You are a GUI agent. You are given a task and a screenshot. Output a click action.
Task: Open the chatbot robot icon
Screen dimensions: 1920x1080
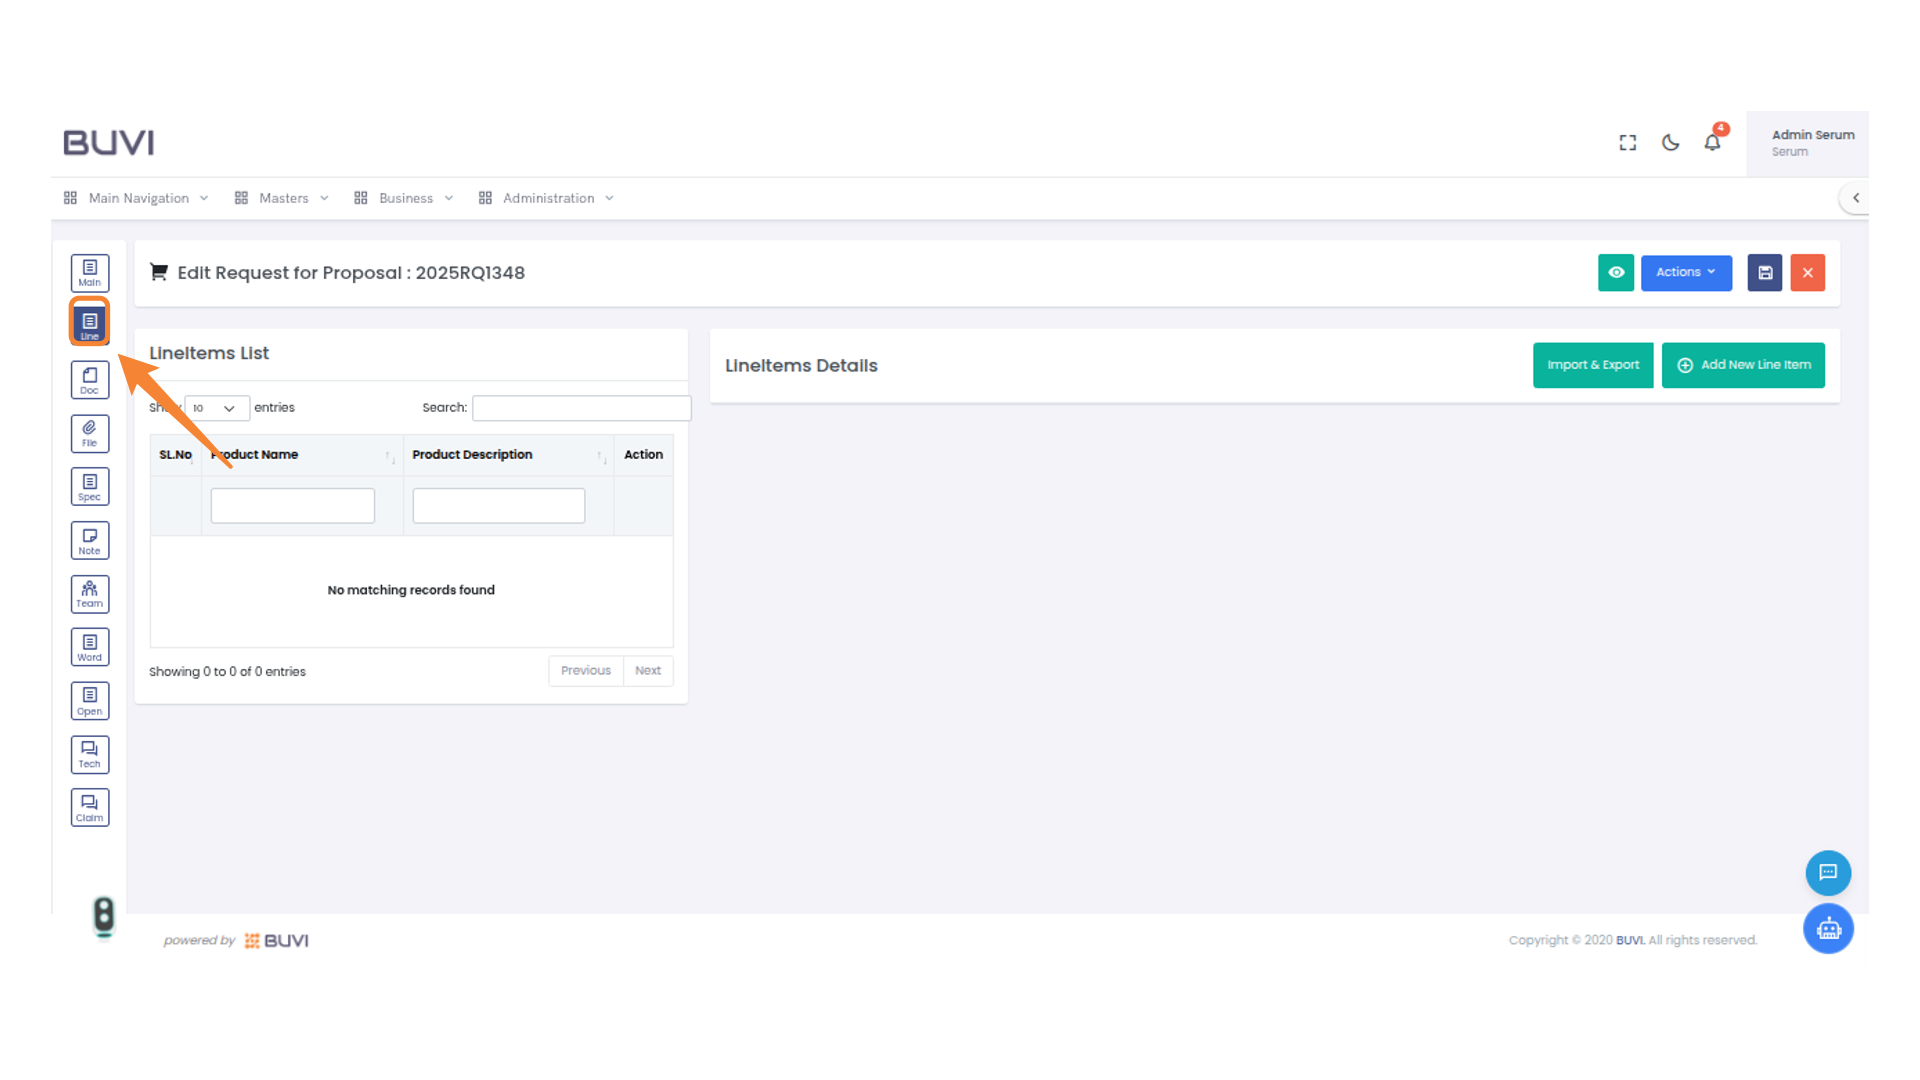(1828, 929)
